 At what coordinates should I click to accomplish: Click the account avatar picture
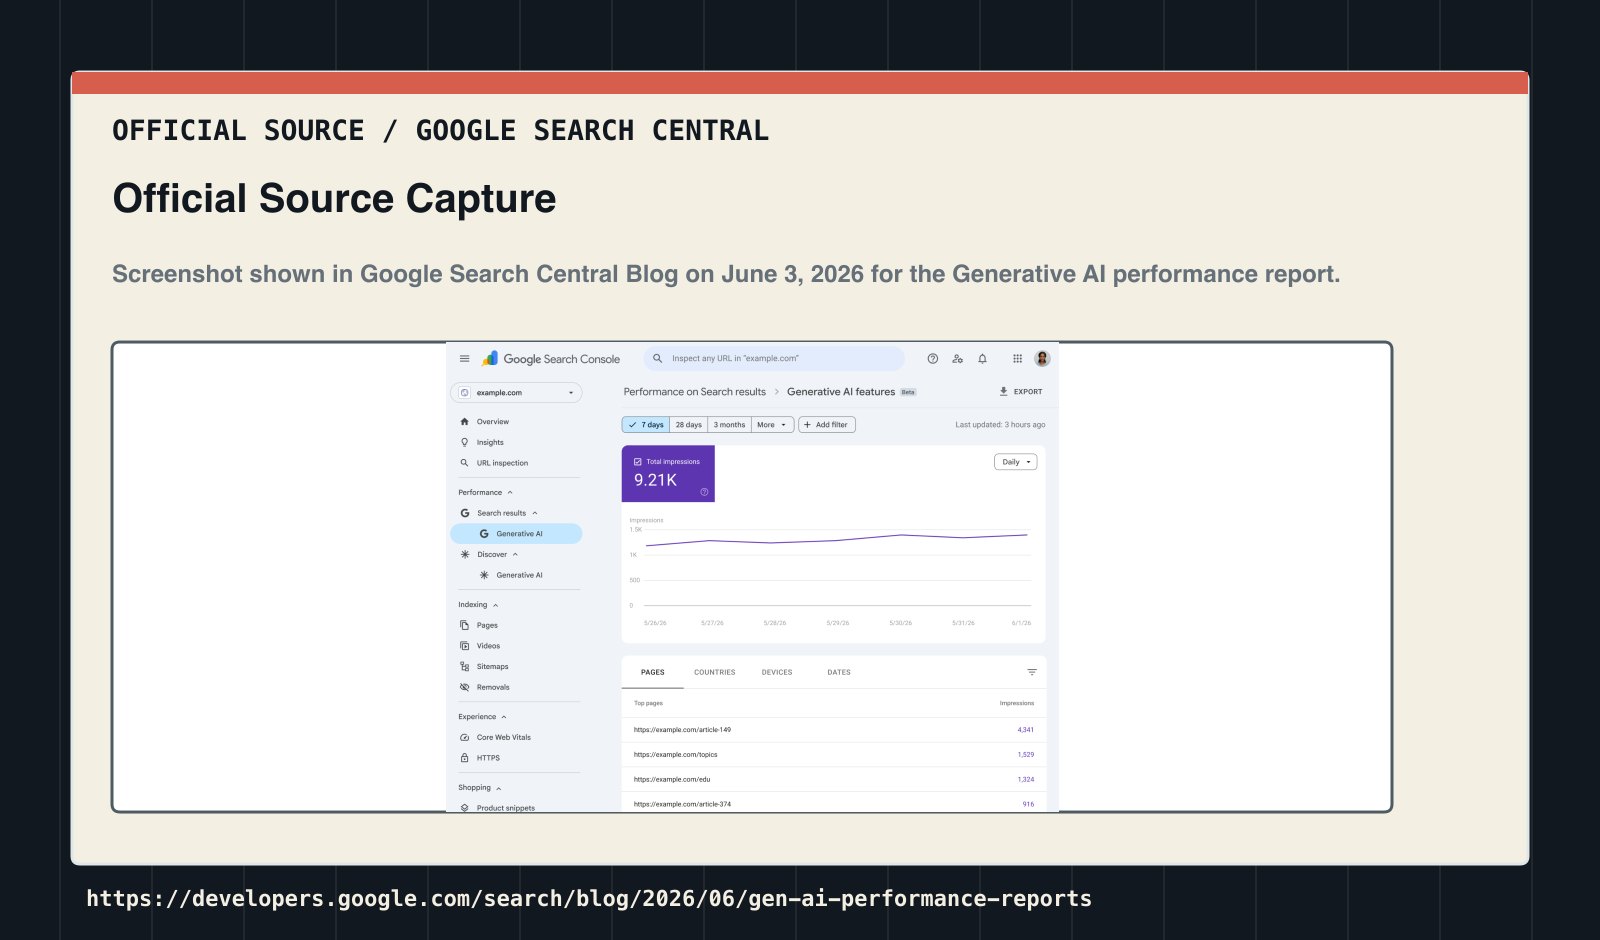pos(1042,359)
